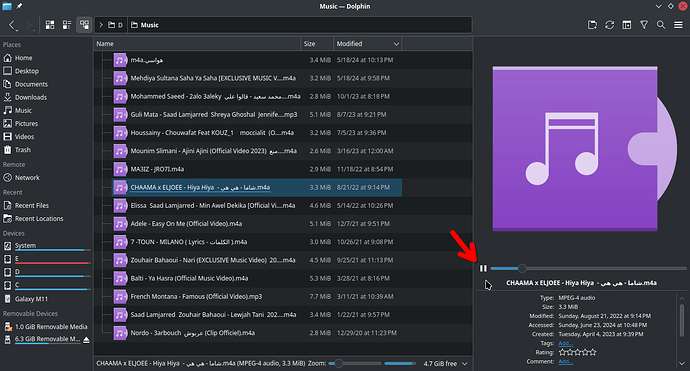Open free space dropdown in status bar
Image resolution: width=690 pixels, height=371 pixels.
(x=465, y=364)
